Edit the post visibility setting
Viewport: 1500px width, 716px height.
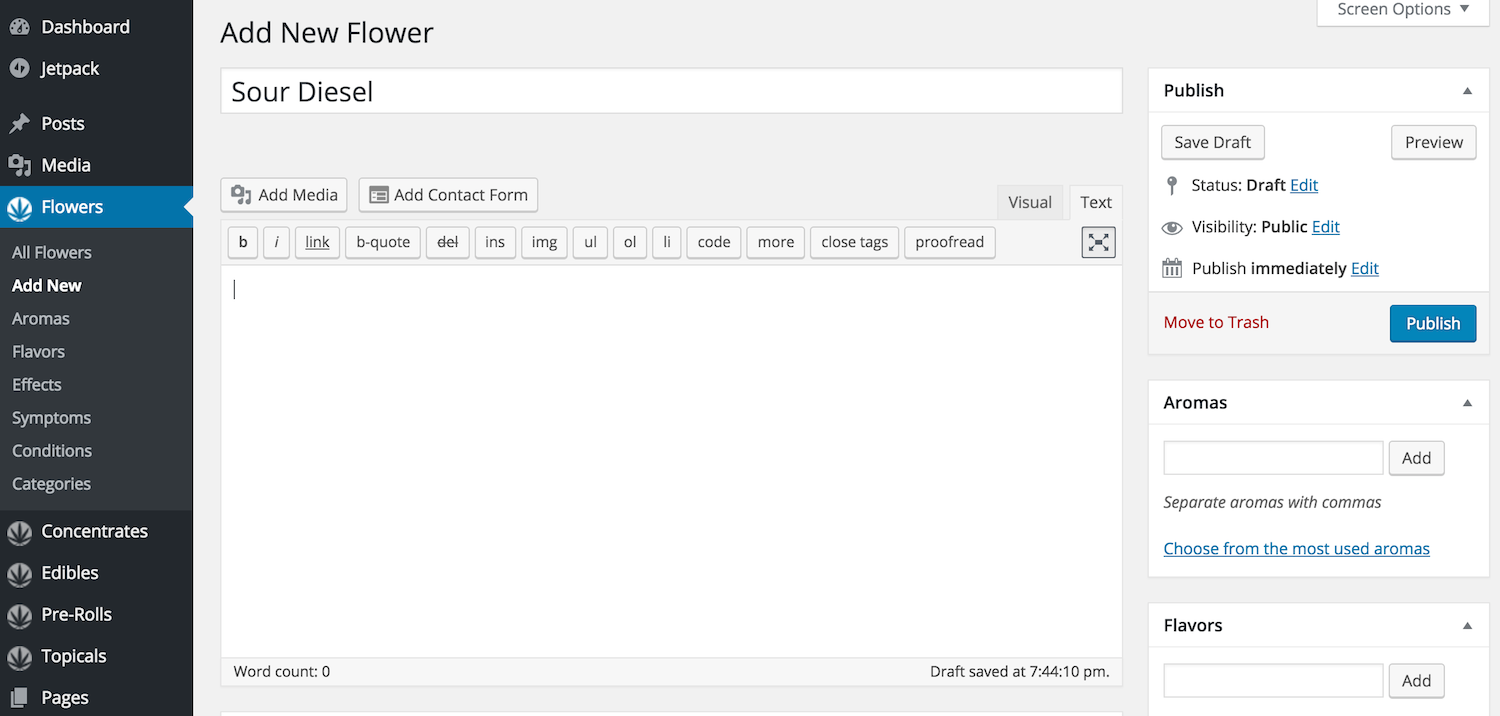tap(1325, 227)
